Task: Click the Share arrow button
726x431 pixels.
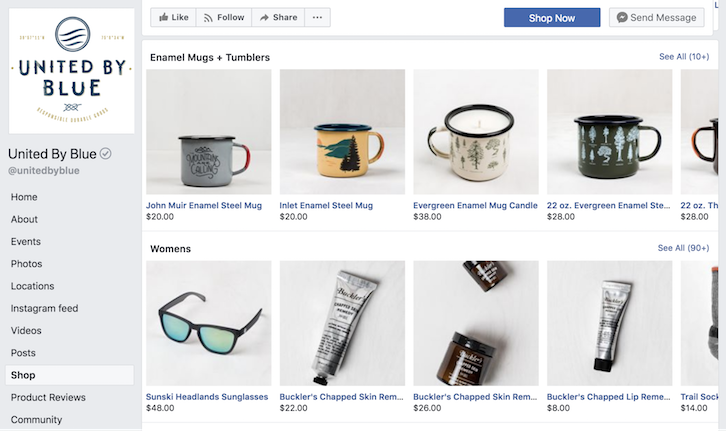Action: coord(277,17)
